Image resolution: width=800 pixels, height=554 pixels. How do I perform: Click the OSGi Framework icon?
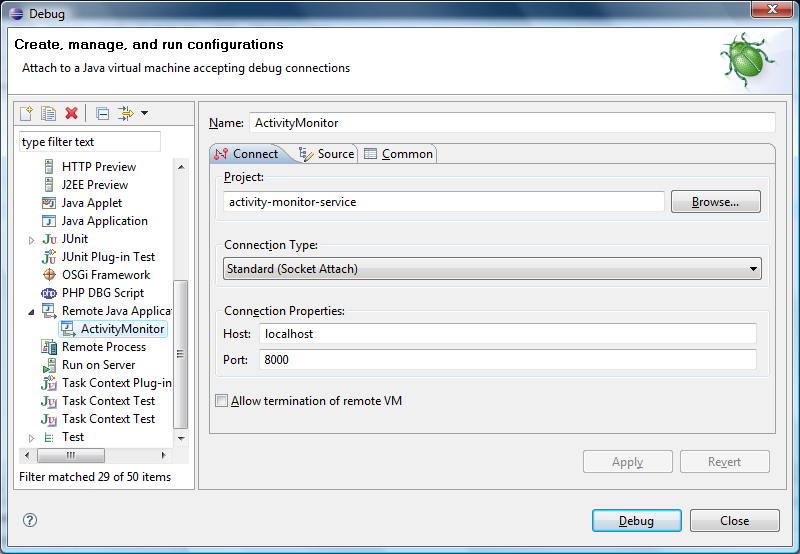[x=49, y=275]
